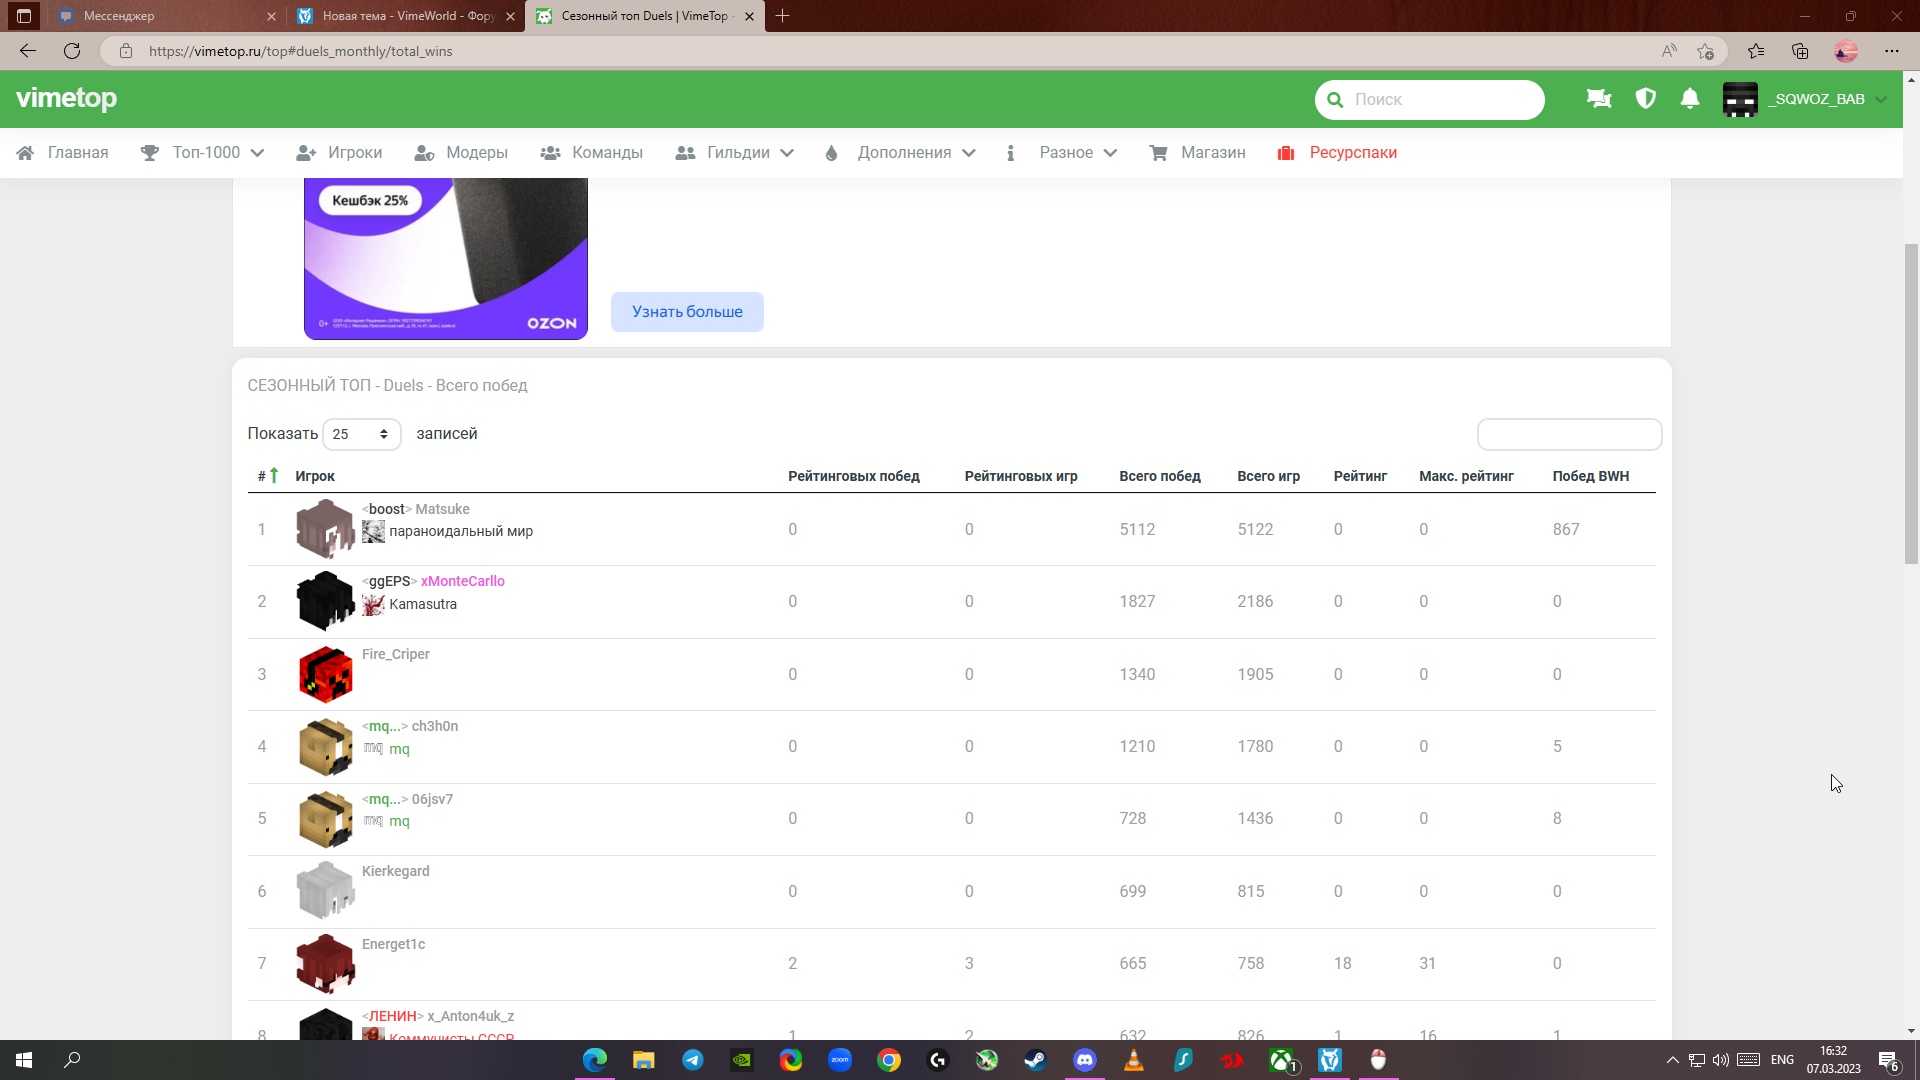Image resolution: width=1920 pixels, height=1080 pixels.
Task: Click the shield icon in the header
Action: pos(1645,99)
